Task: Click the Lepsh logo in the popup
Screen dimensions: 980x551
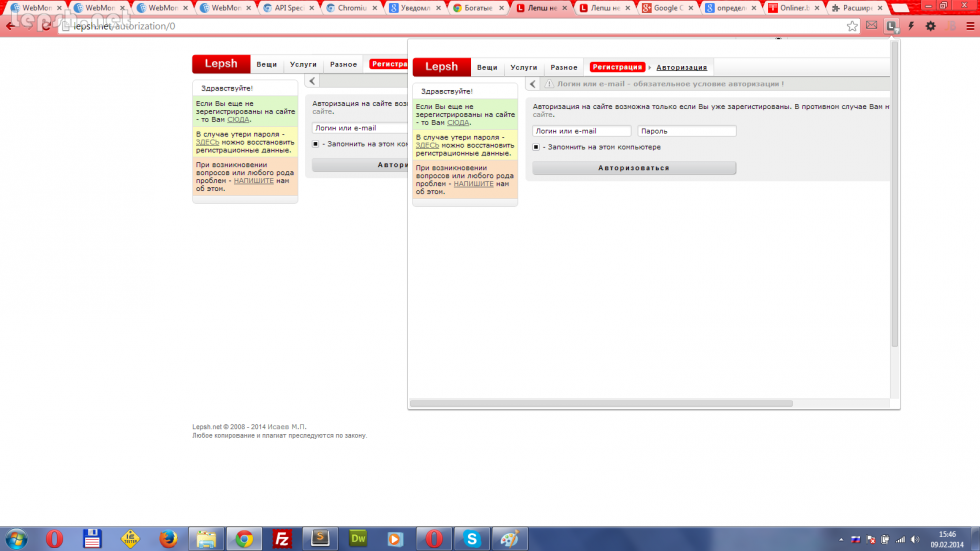Action: click(441, 67)
